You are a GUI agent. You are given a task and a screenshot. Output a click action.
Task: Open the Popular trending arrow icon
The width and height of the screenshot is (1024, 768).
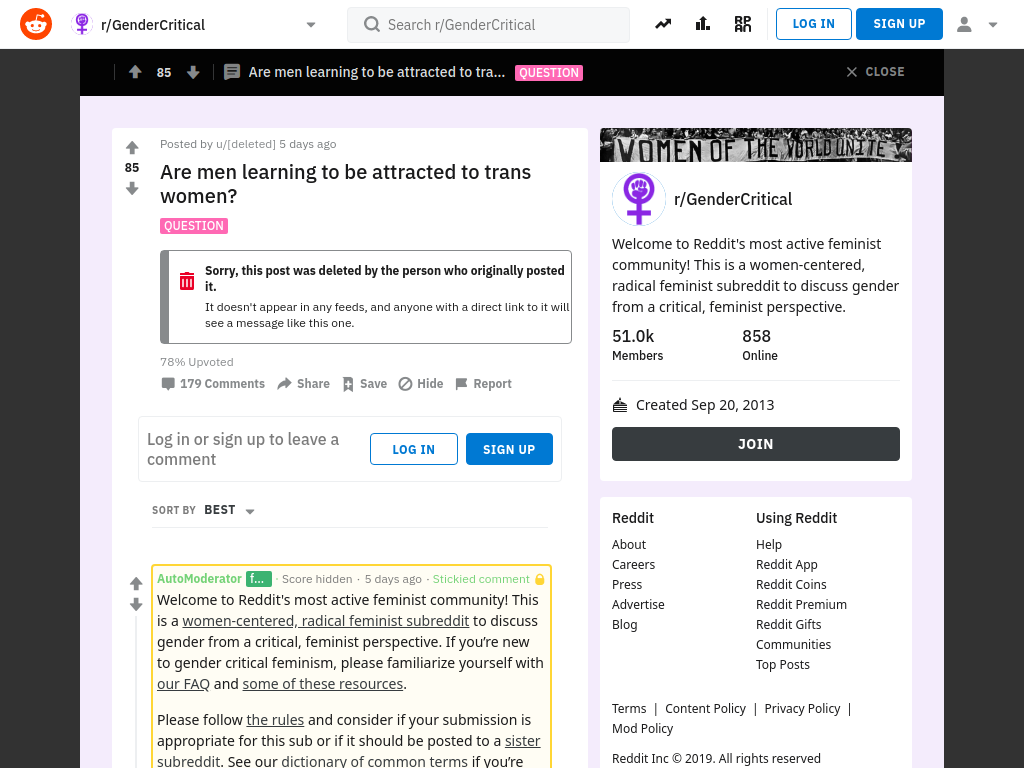click(x=663, y=24)
